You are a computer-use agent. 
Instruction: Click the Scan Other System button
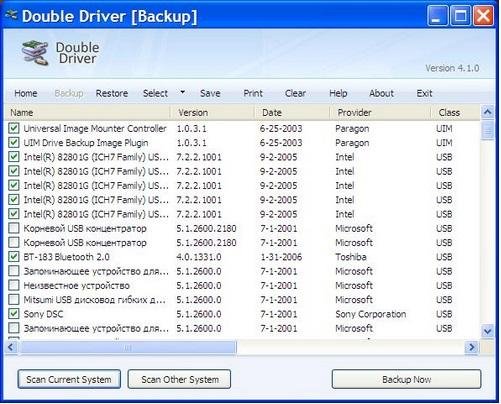pyautogui.click(x=179, y=379)
